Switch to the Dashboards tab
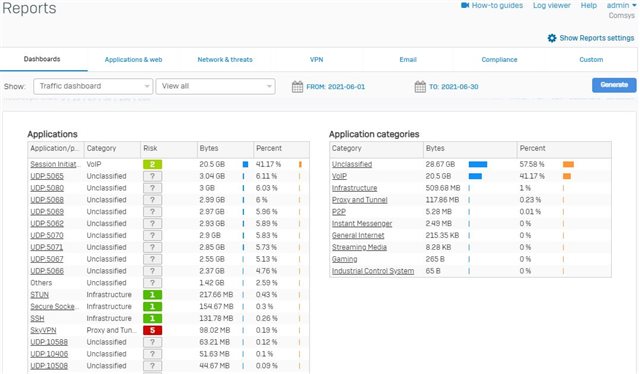 [x=42, y=59]
